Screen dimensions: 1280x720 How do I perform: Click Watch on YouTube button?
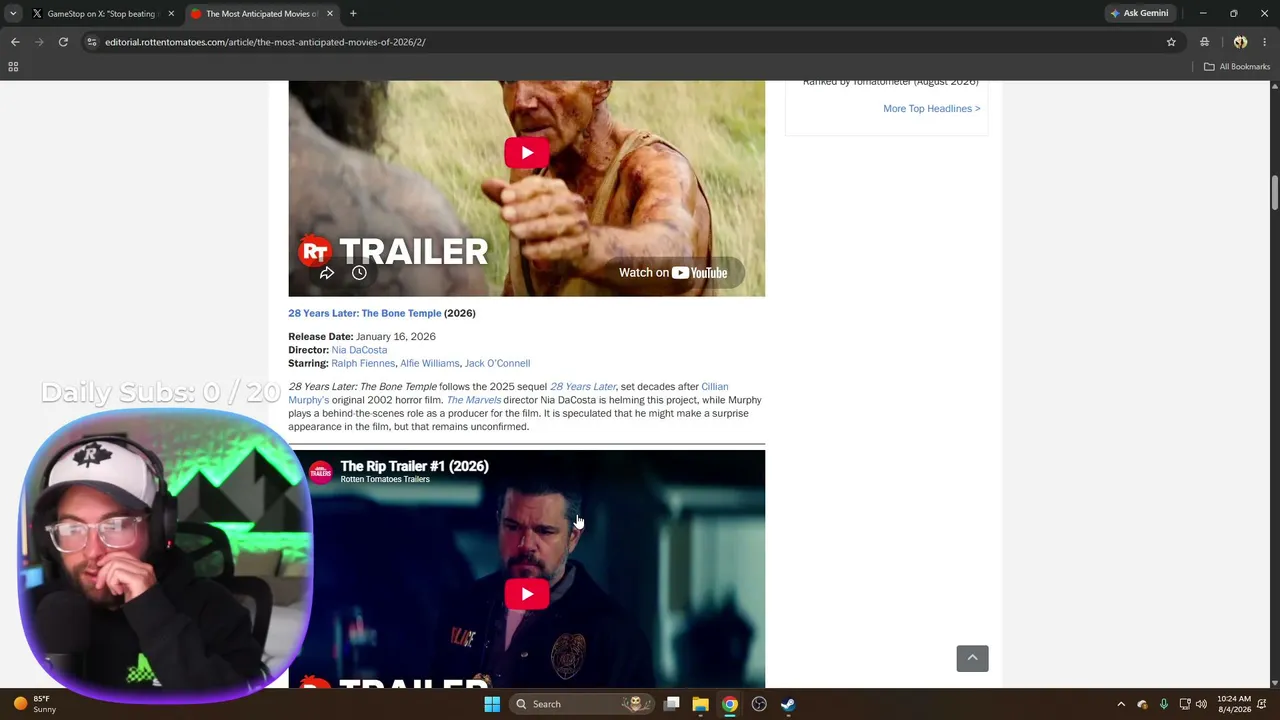click(x=673, y=273)
